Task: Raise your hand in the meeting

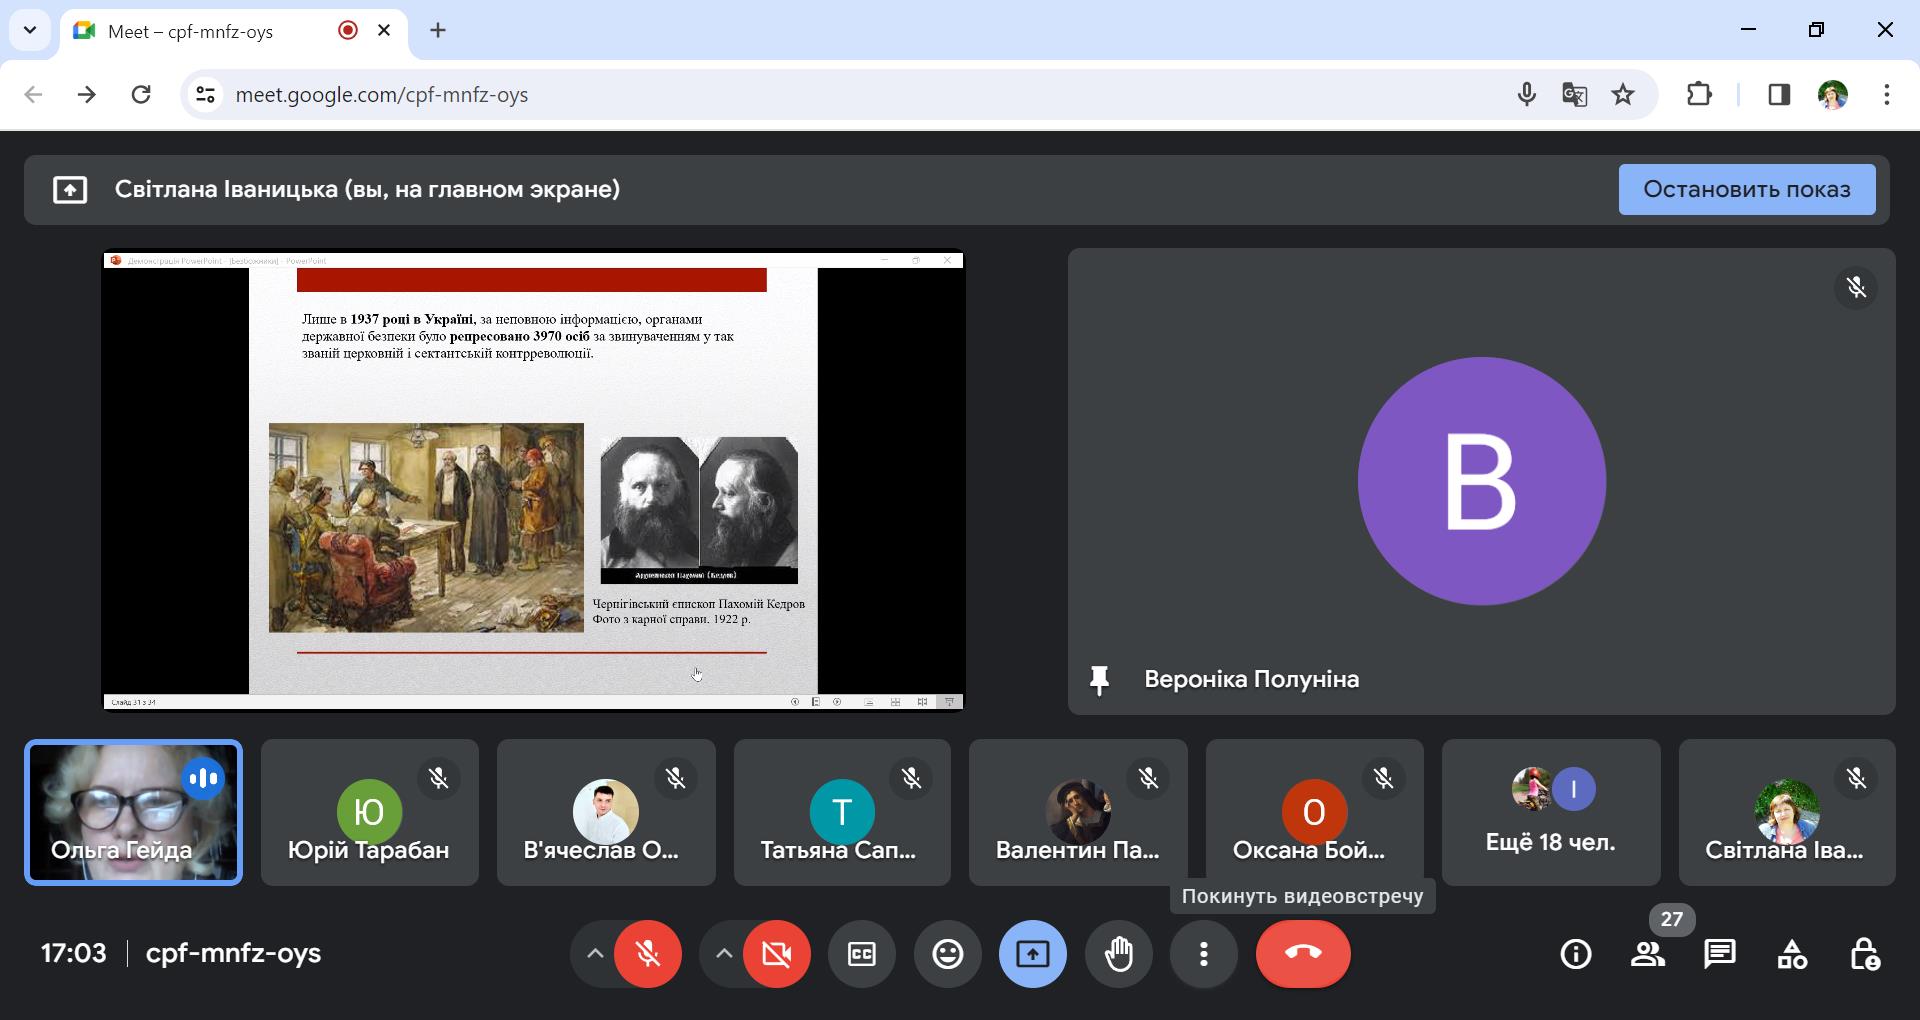Action: coord(1119,954)
